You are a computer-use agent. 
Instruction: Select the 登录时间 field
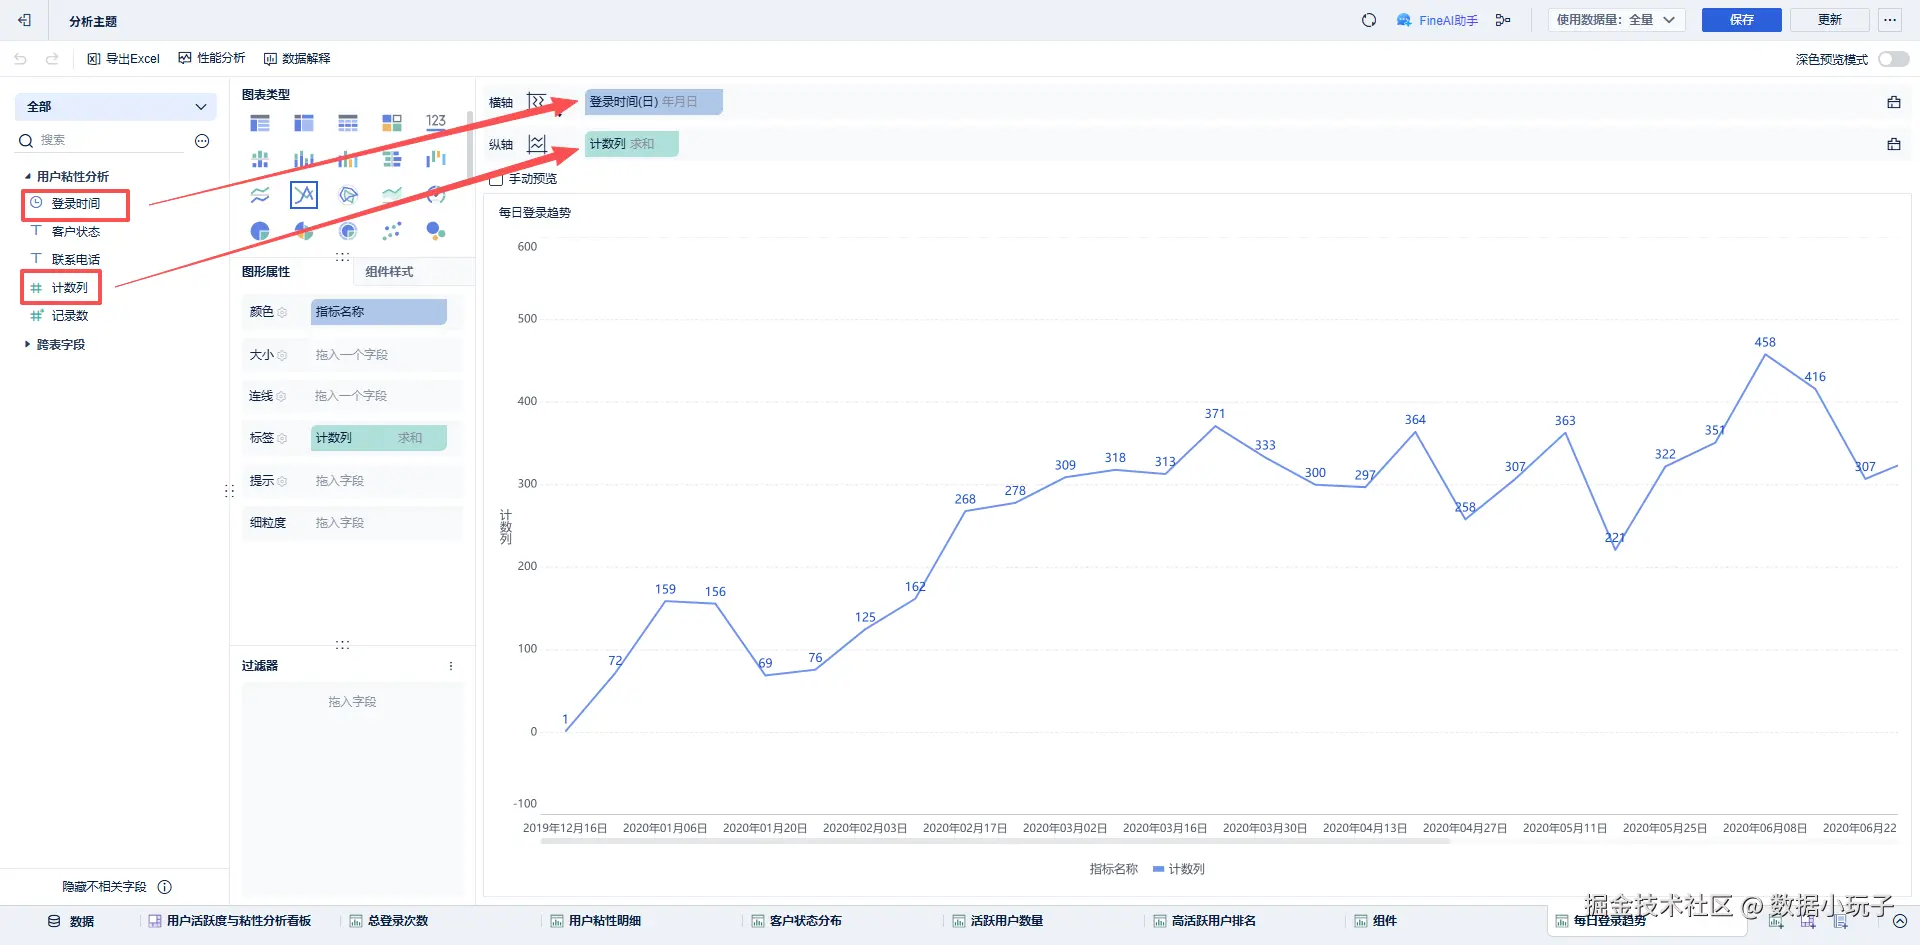tap(76, 204)
